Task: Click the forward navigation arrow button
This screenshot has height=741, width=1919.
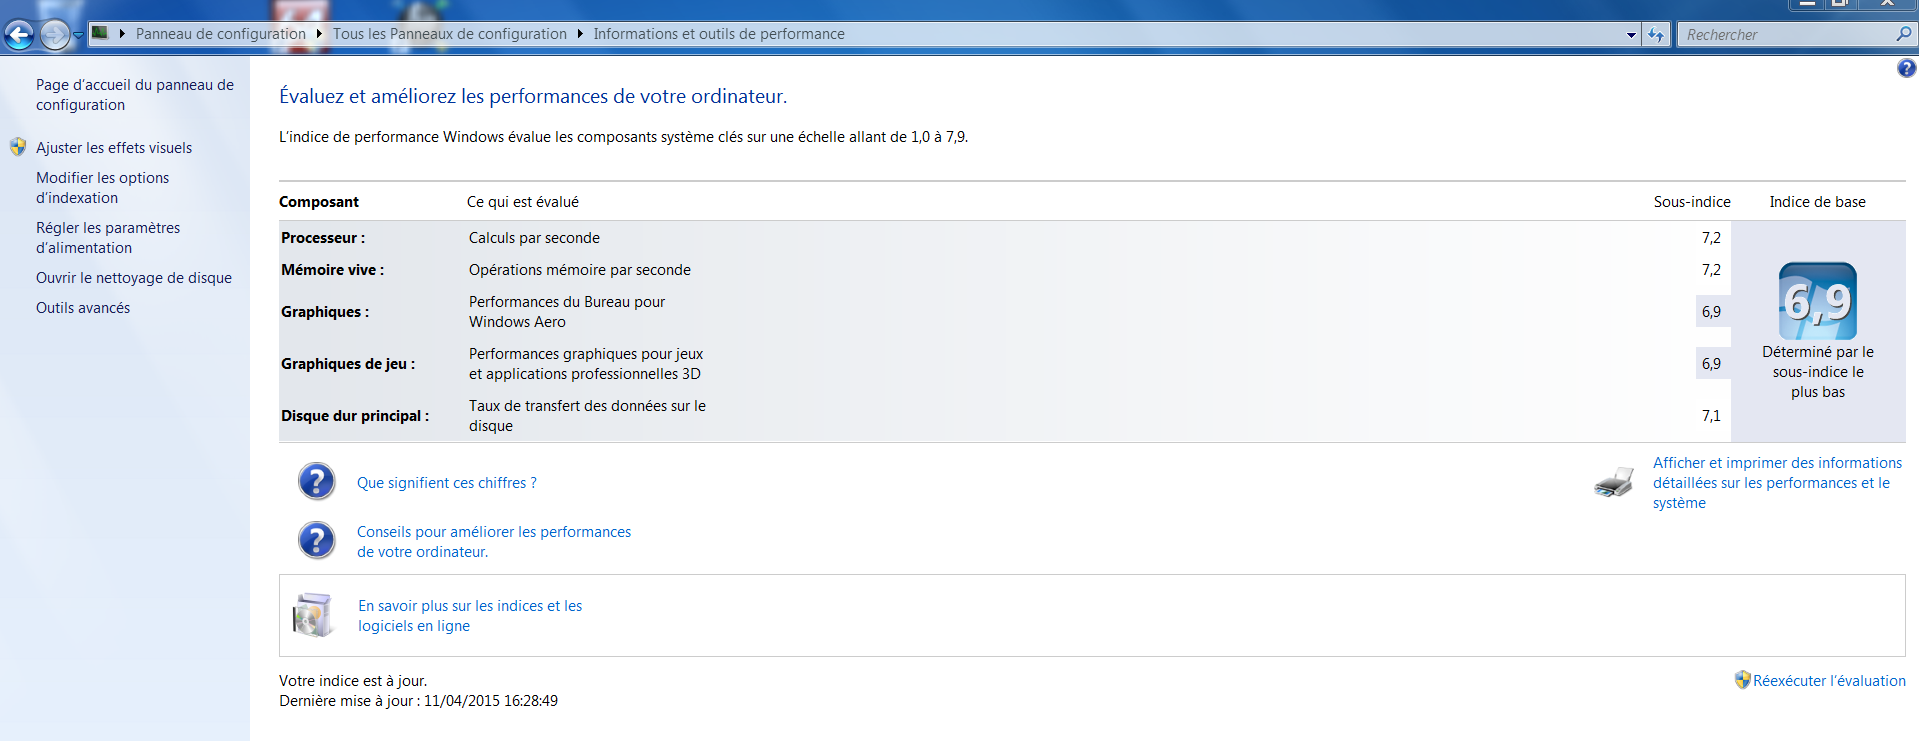Action: pyautogui.click(x=55, y=35)
